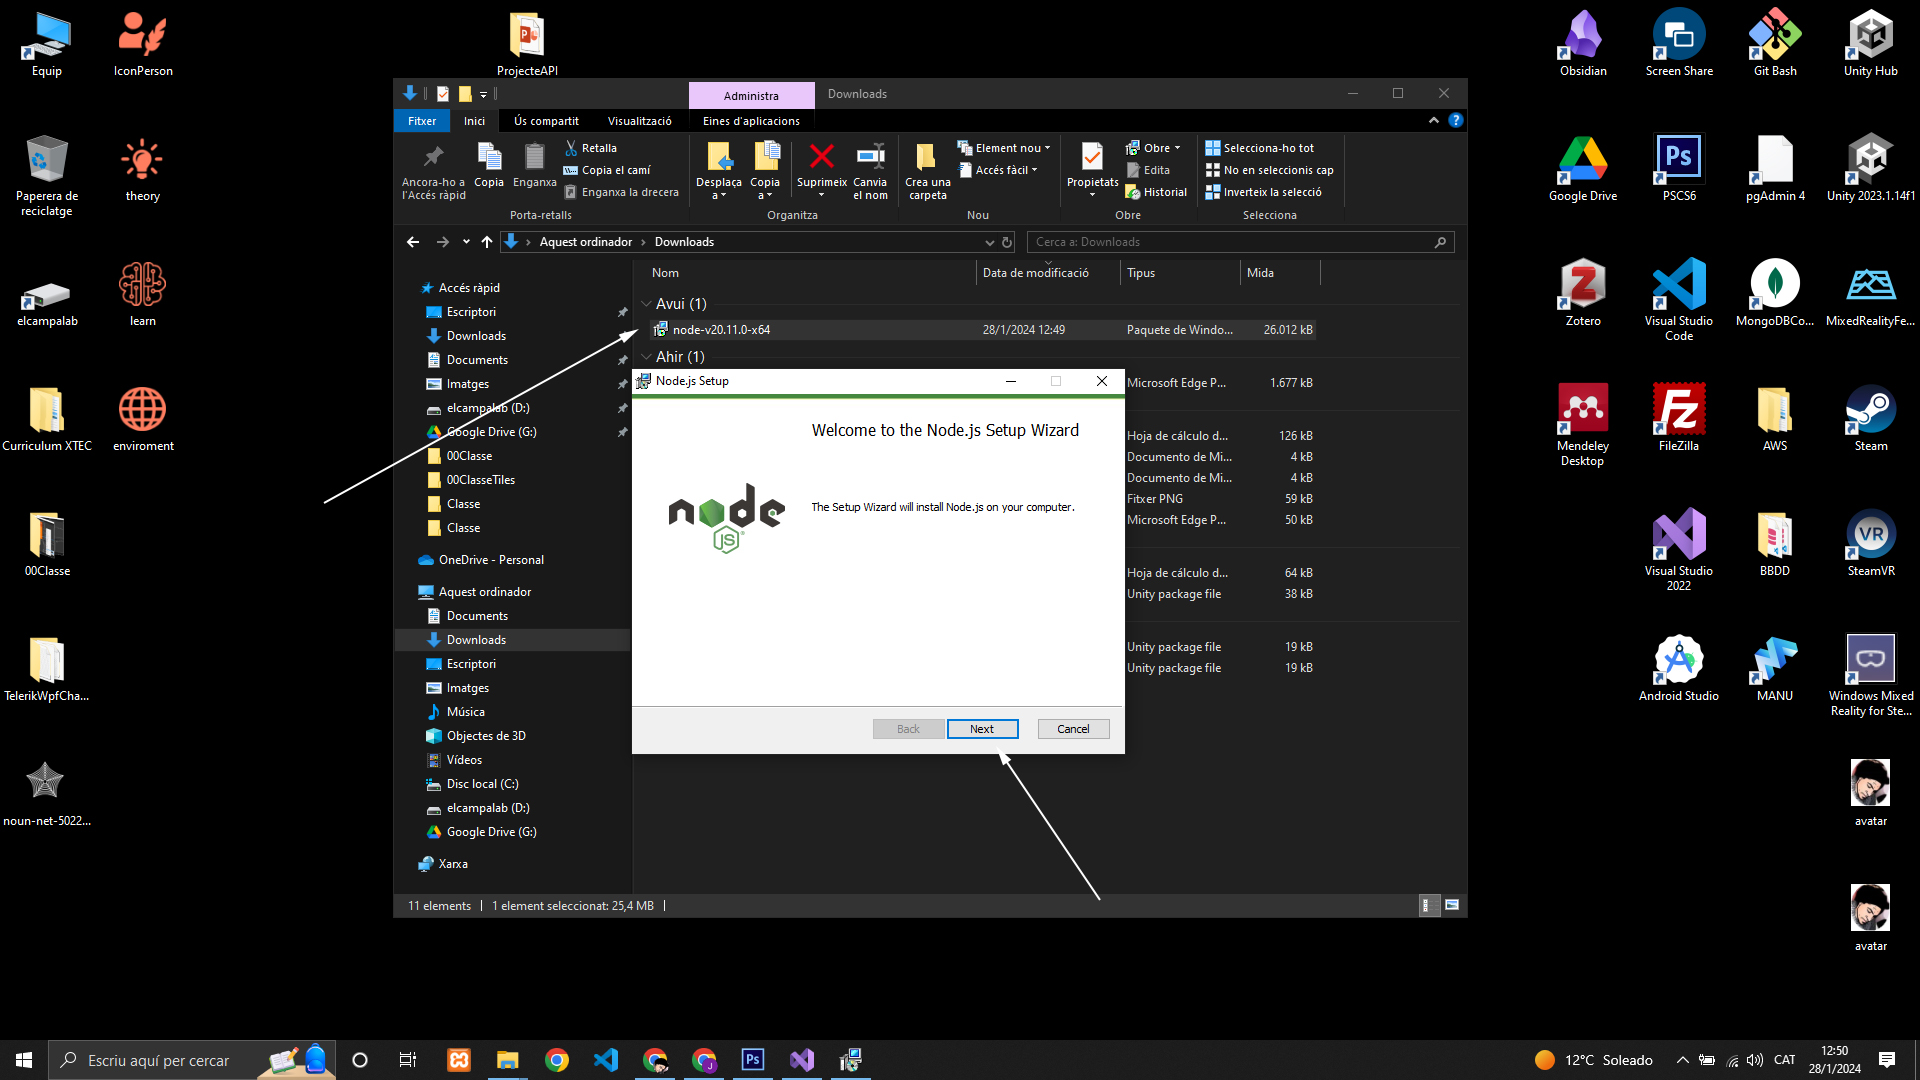Screen dimensions: 1920x1080
Task: Click the Enganxa paste icon
Action: pos(534,157)
